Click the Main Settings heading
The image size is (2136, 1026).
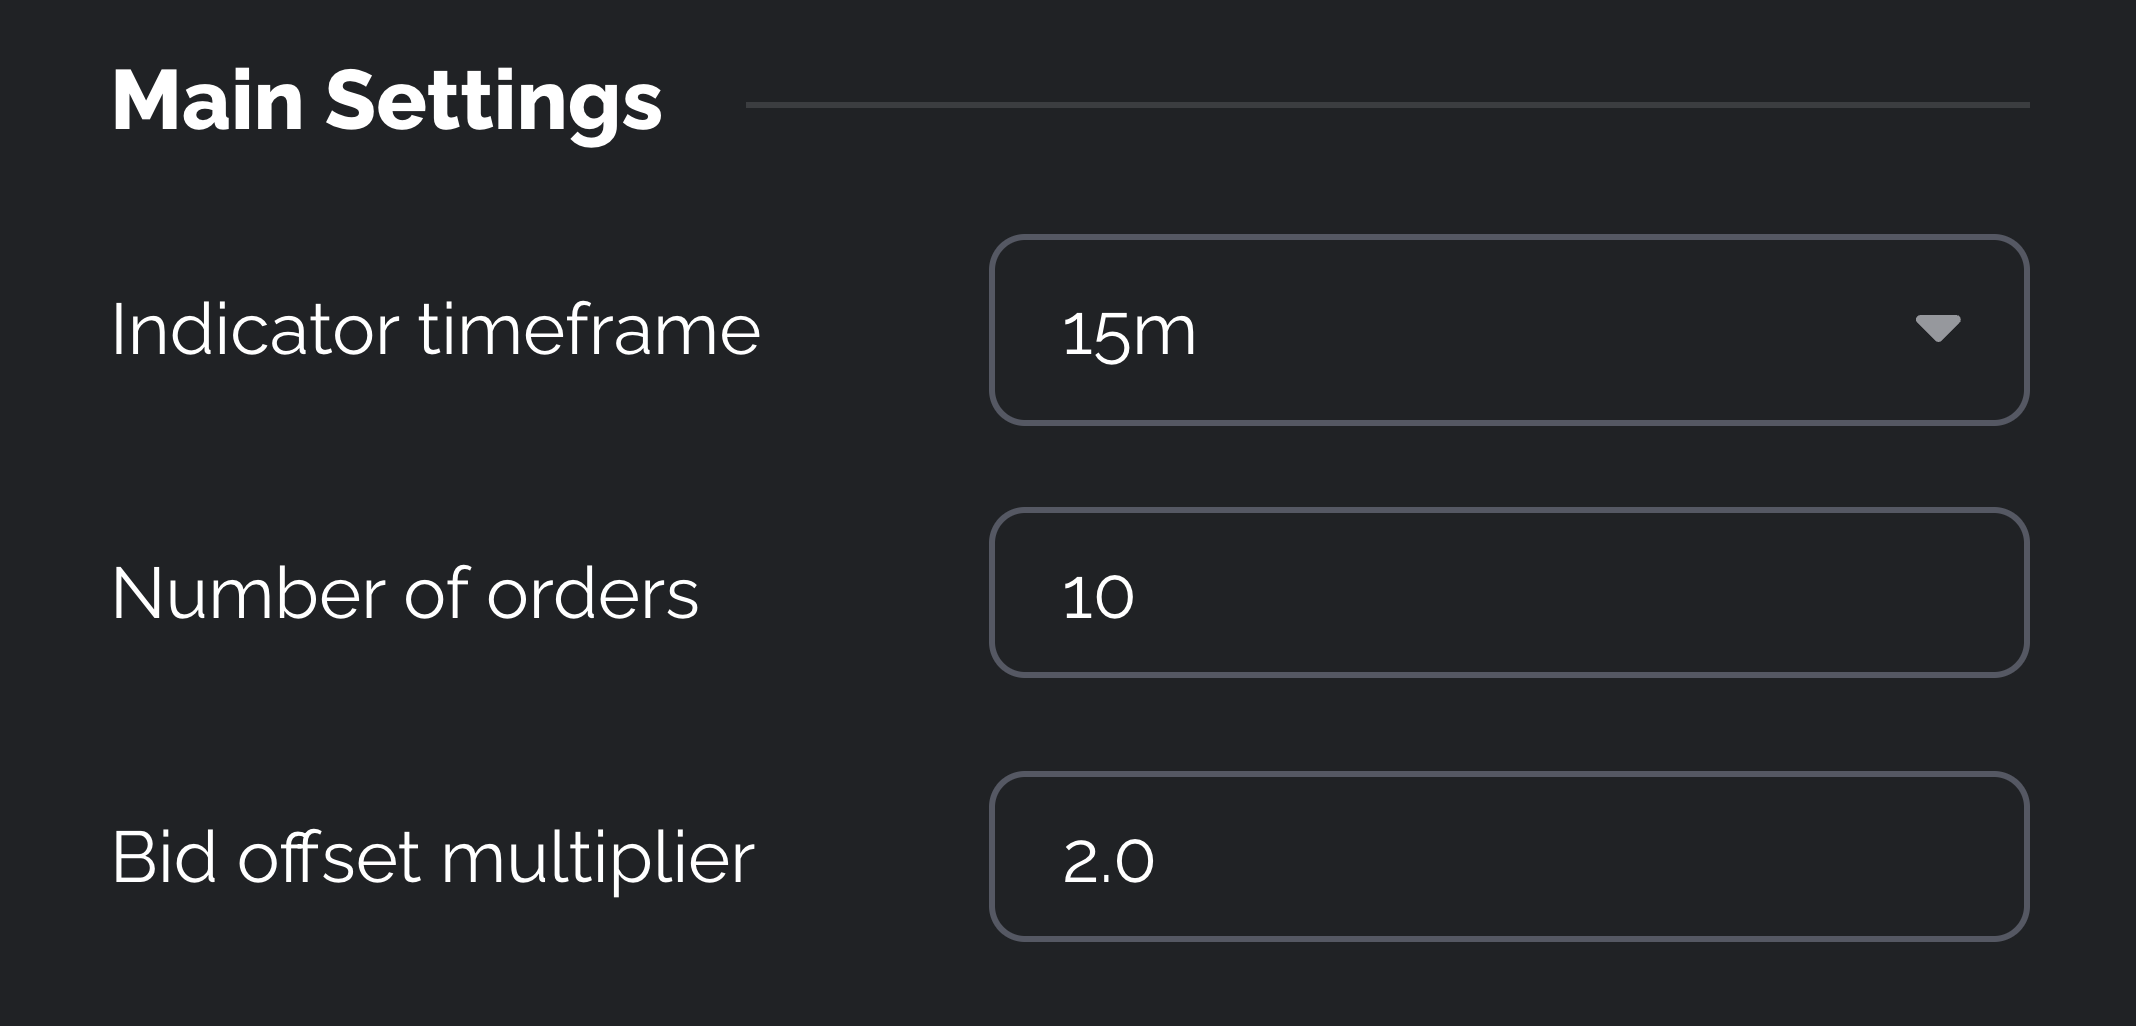point(386,101)
